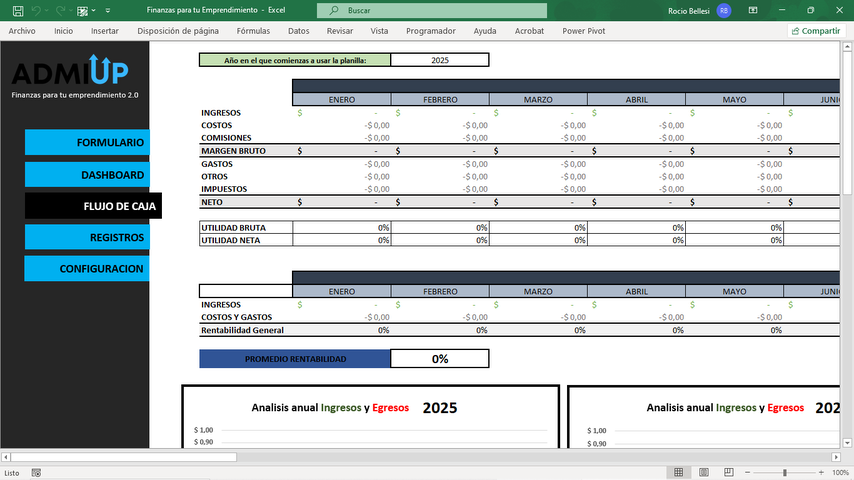854x480 pixels.
Task: Click the vertical scrollbar up arrow
Action: [847, 47]
